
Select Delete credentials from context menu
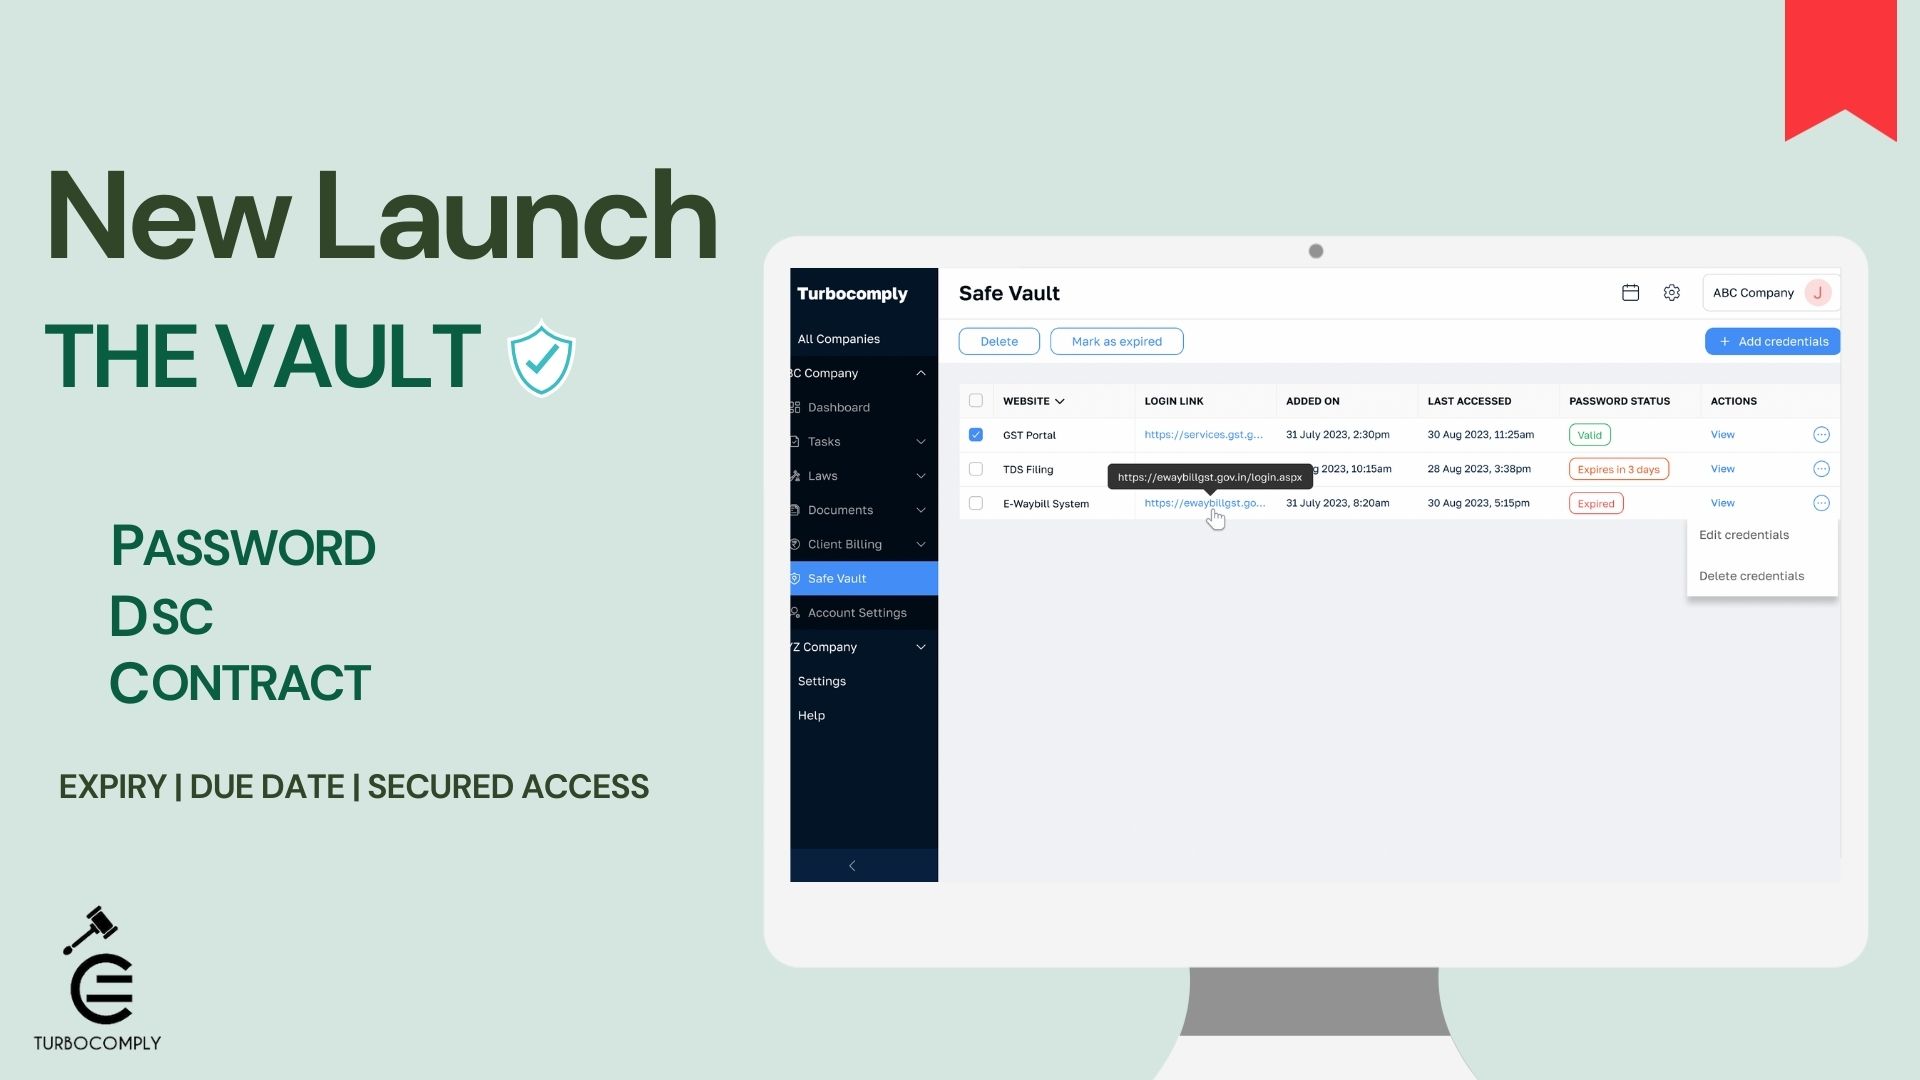pyautogui.click(x=1753, y=575)
